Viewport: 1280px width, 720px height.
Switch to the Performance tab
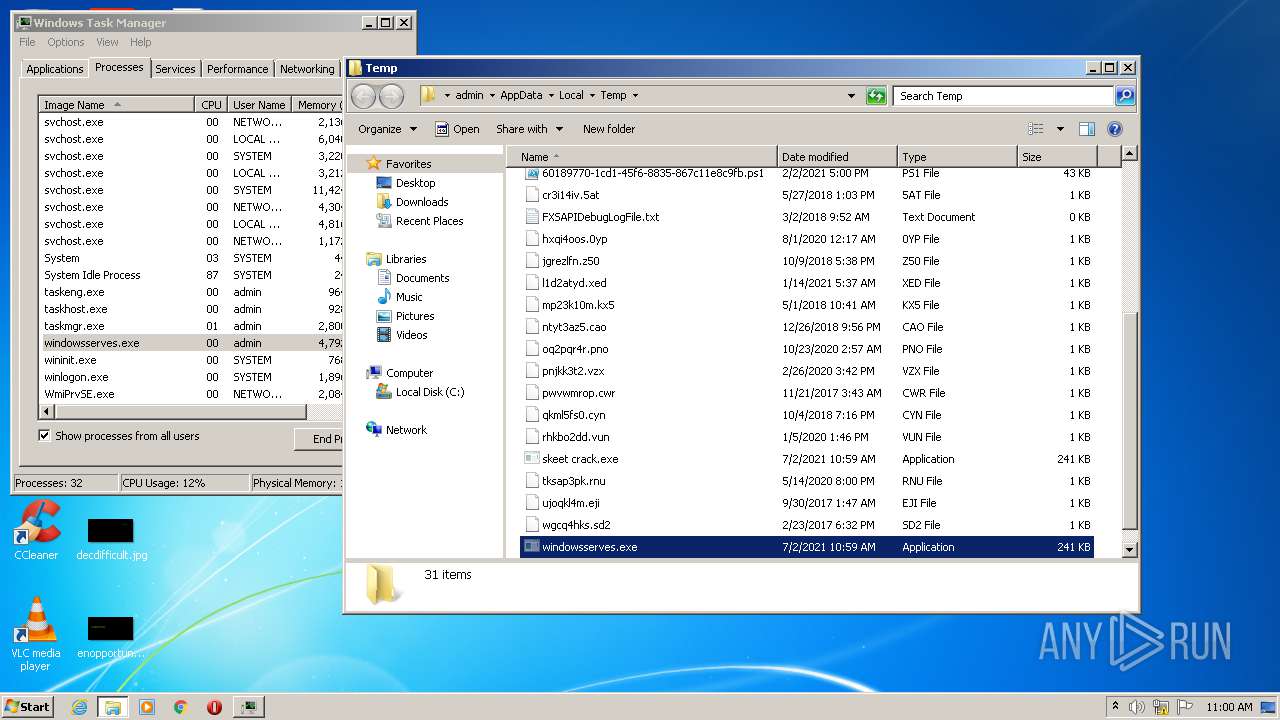238,69
